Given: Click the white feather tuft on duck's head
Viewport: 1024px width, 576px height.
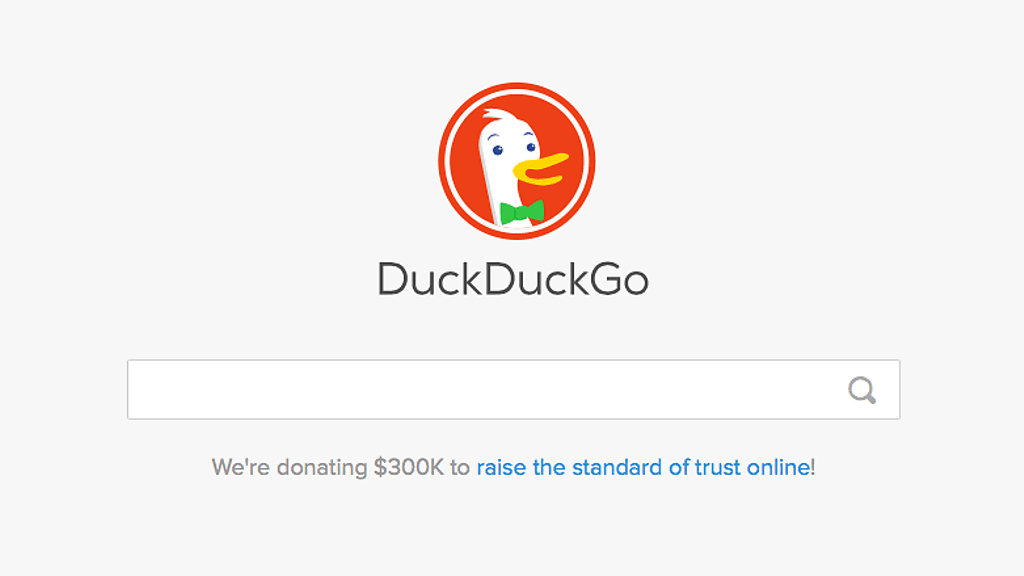Looking at the screenshot, I should tap(500, 118).
